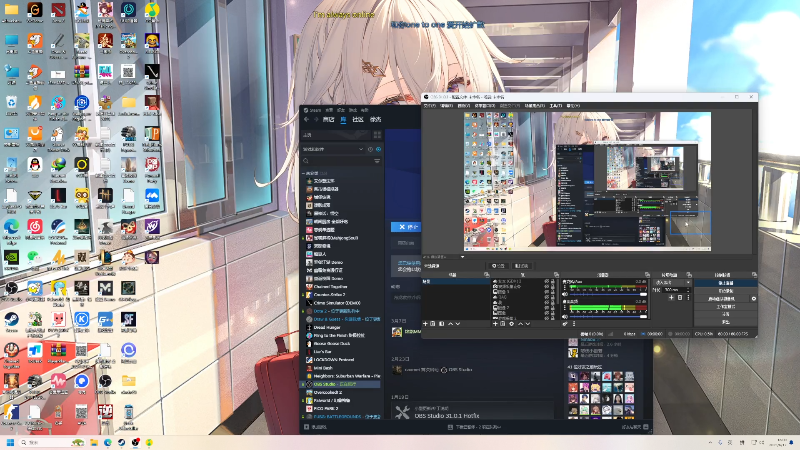The image size is (800, 450).
Task: Open Mic/Aux channel options dots in mixer
Action: pos(565,287)
